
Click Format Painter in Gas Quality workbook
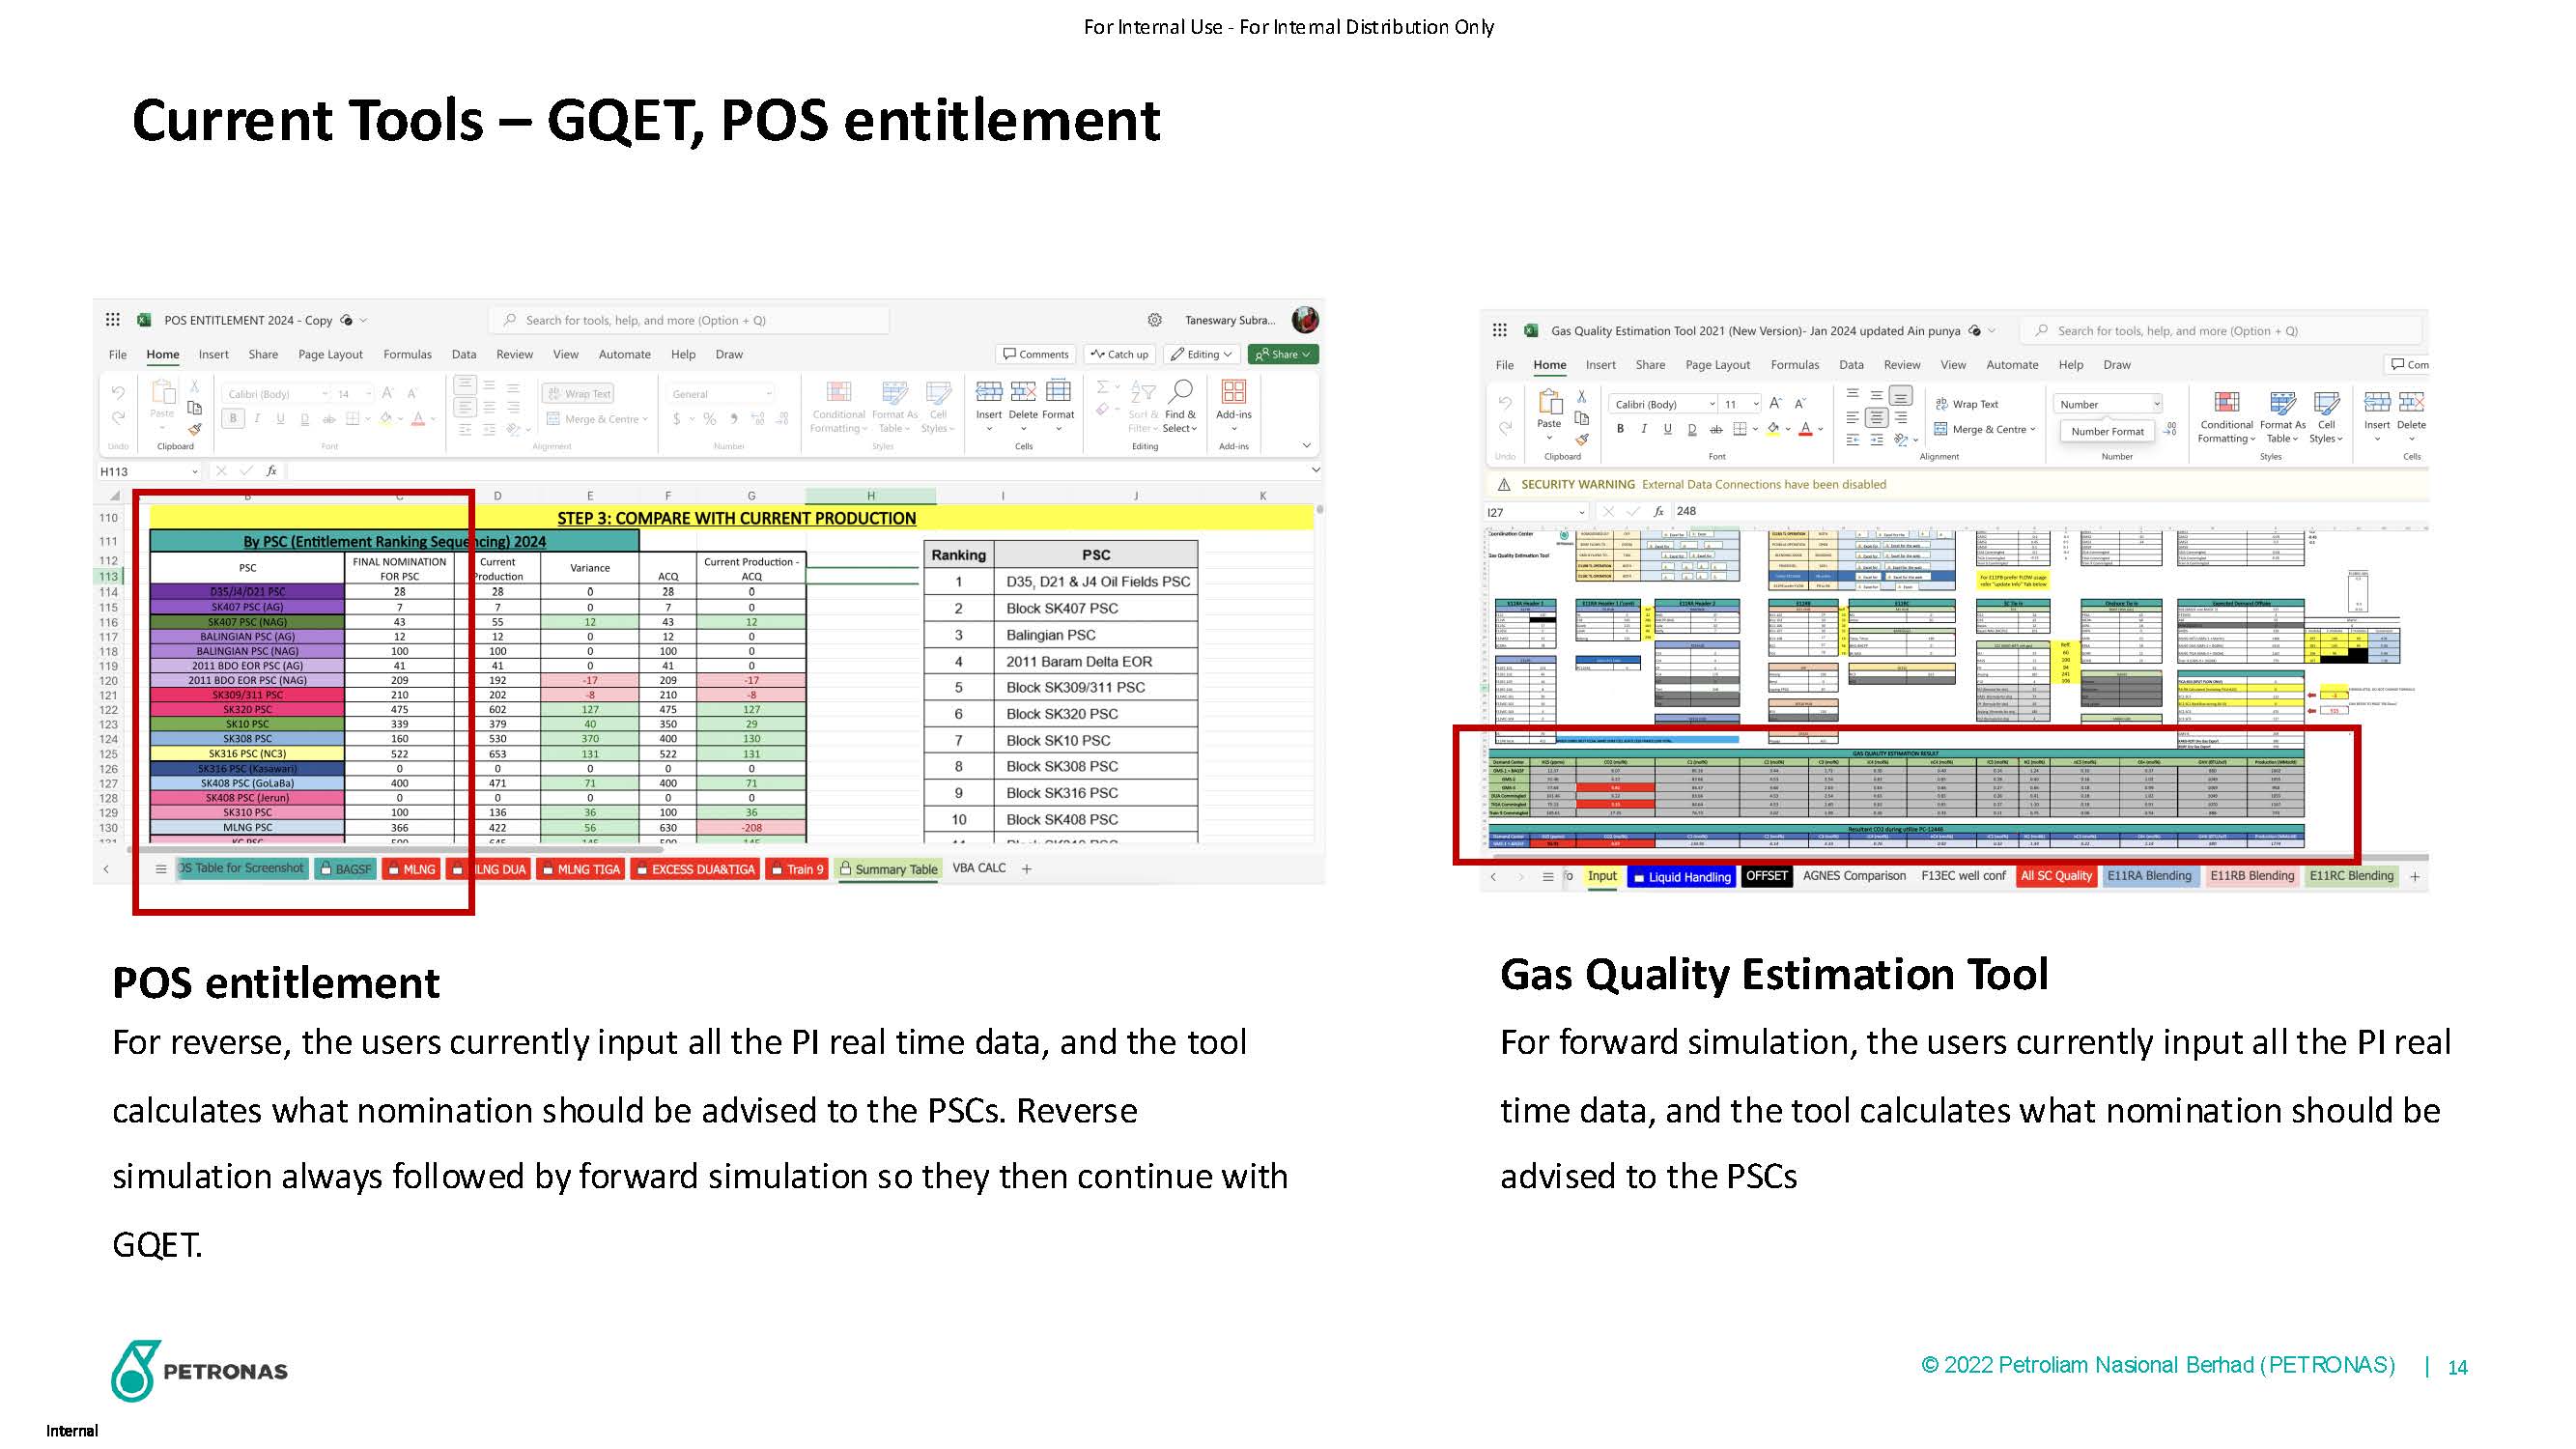pos(1581,439)
